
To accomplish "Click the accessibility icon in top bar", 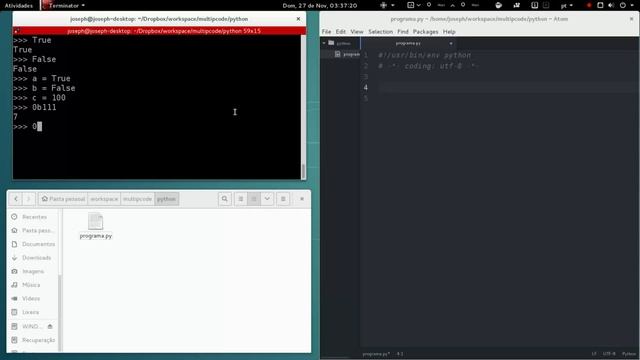I will tap(383, 5).
